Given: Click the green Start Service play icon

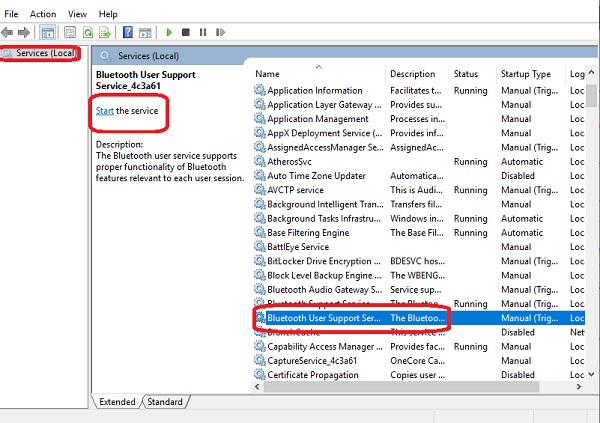Looking at the screenshot, I should click(169, 32).
